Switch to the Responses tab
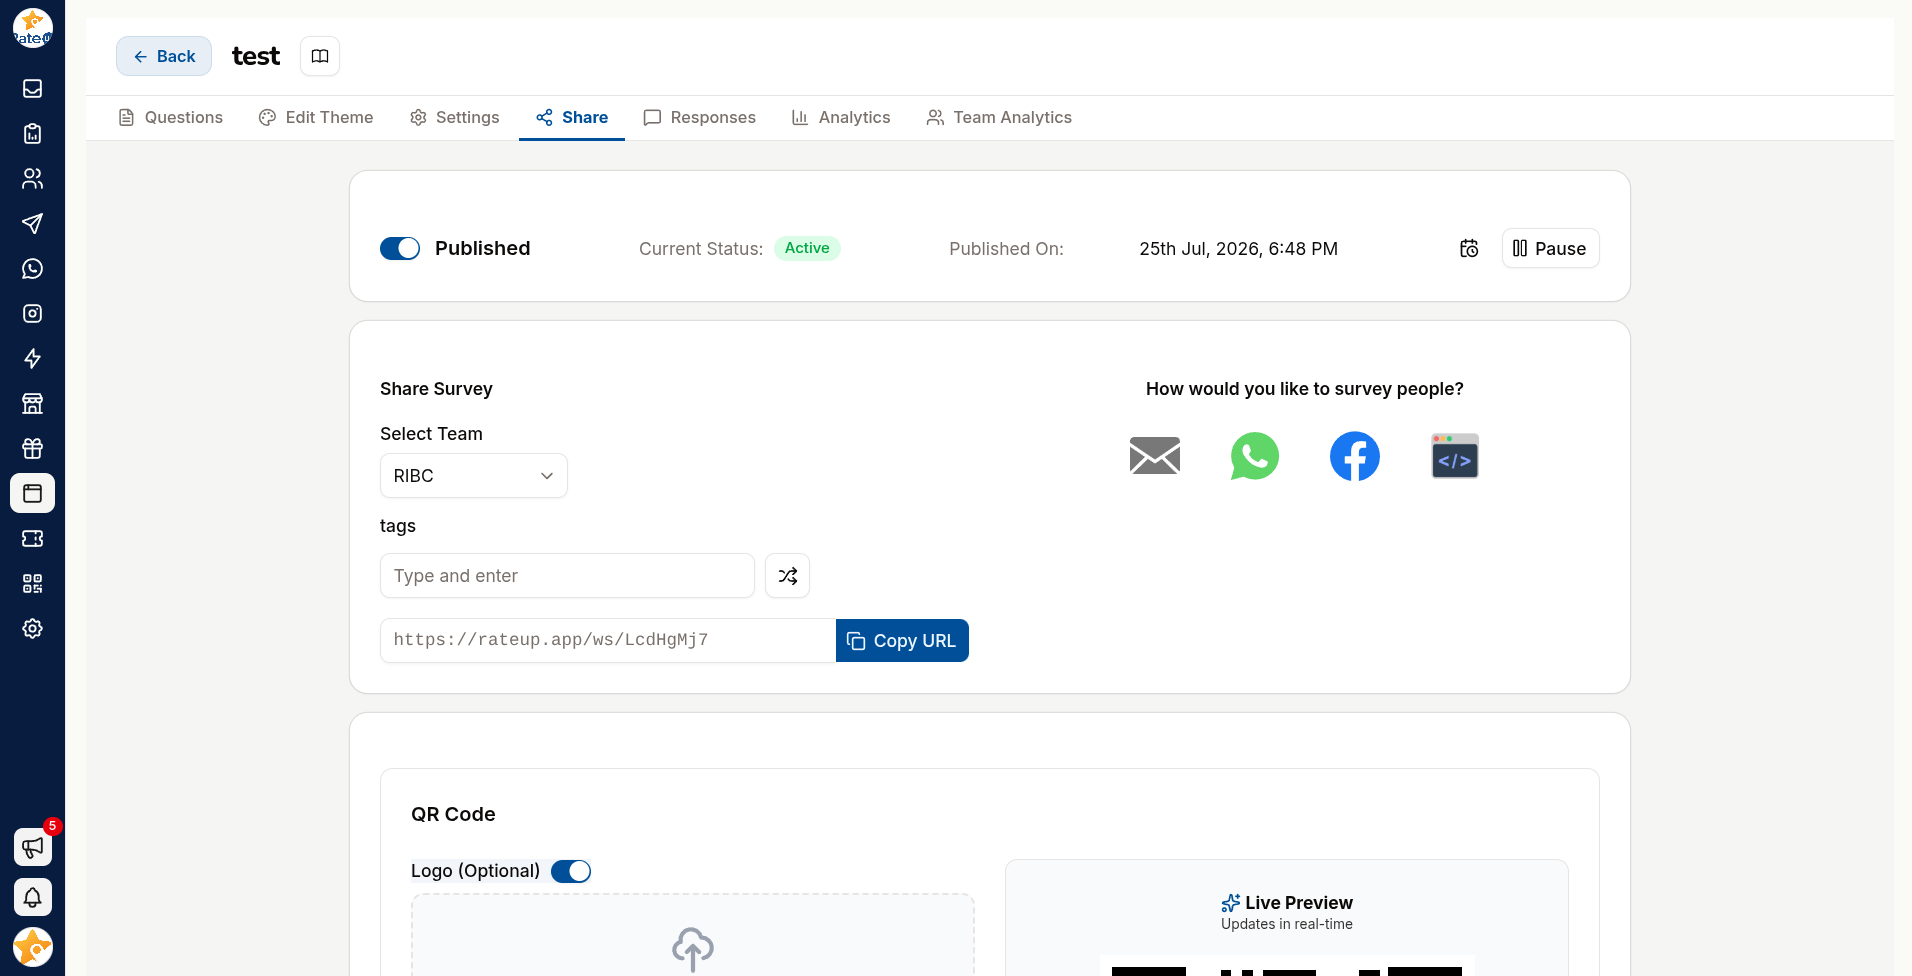The width and height of the screenshot is (1912, 976). [700, 117]
